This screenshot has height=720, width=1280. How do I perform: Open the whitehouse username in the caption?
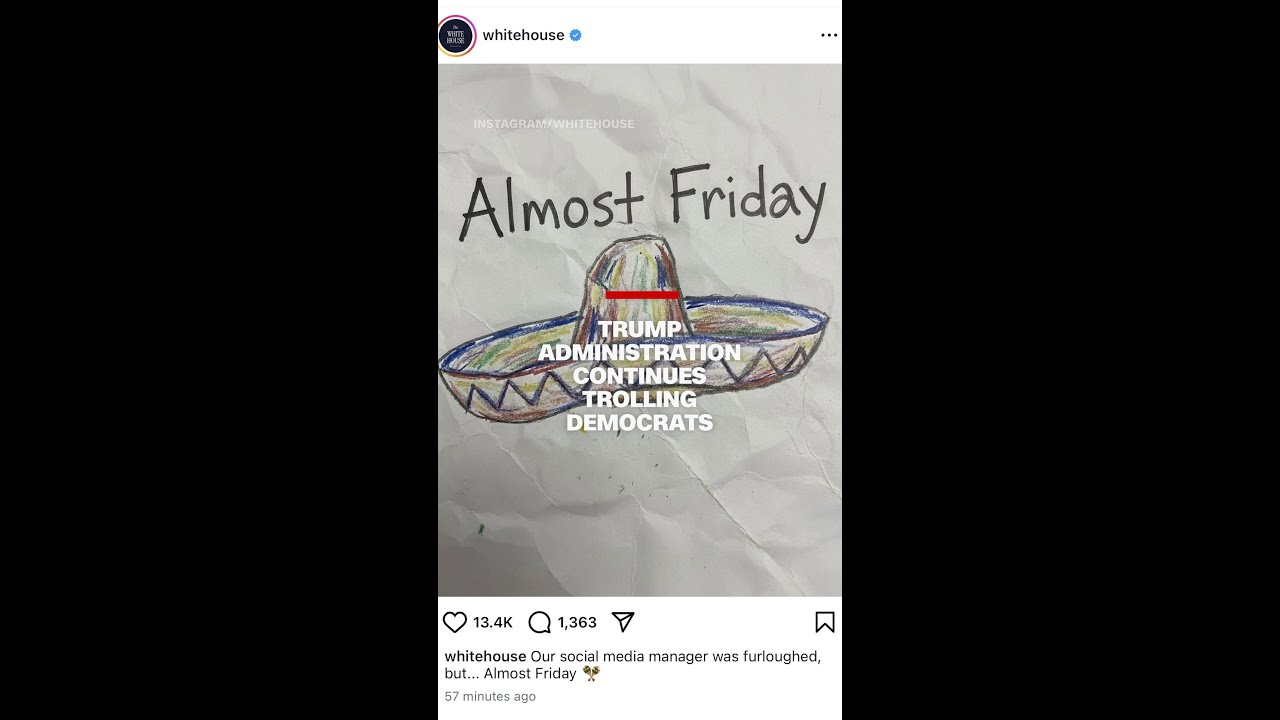tap(485, 656)
